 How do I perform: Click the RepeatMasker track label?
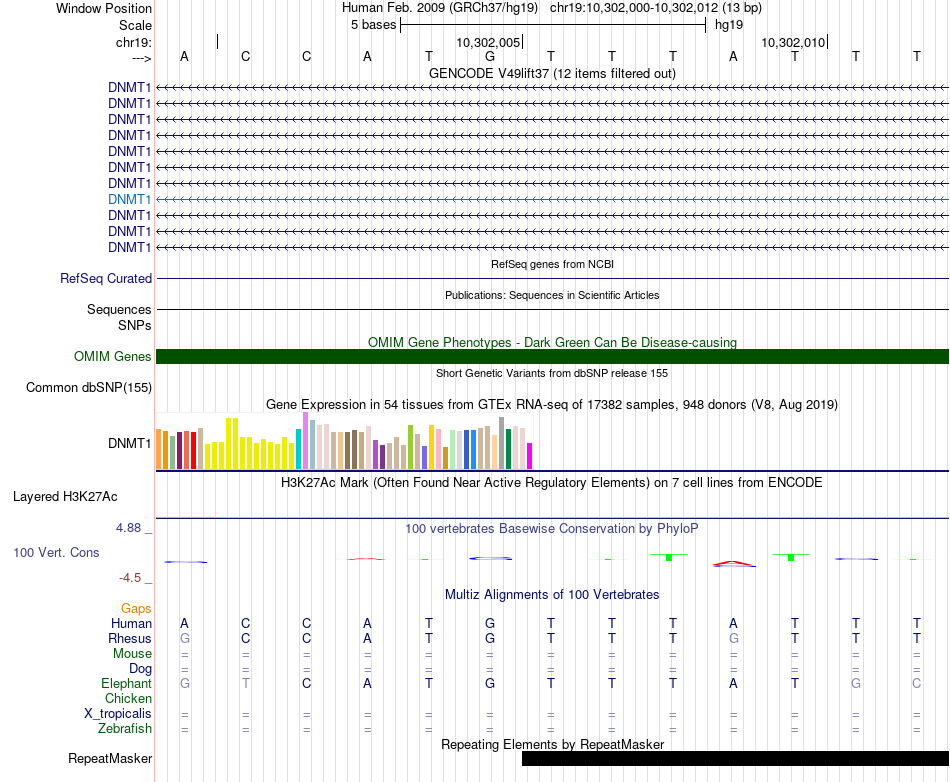[110, 758]
